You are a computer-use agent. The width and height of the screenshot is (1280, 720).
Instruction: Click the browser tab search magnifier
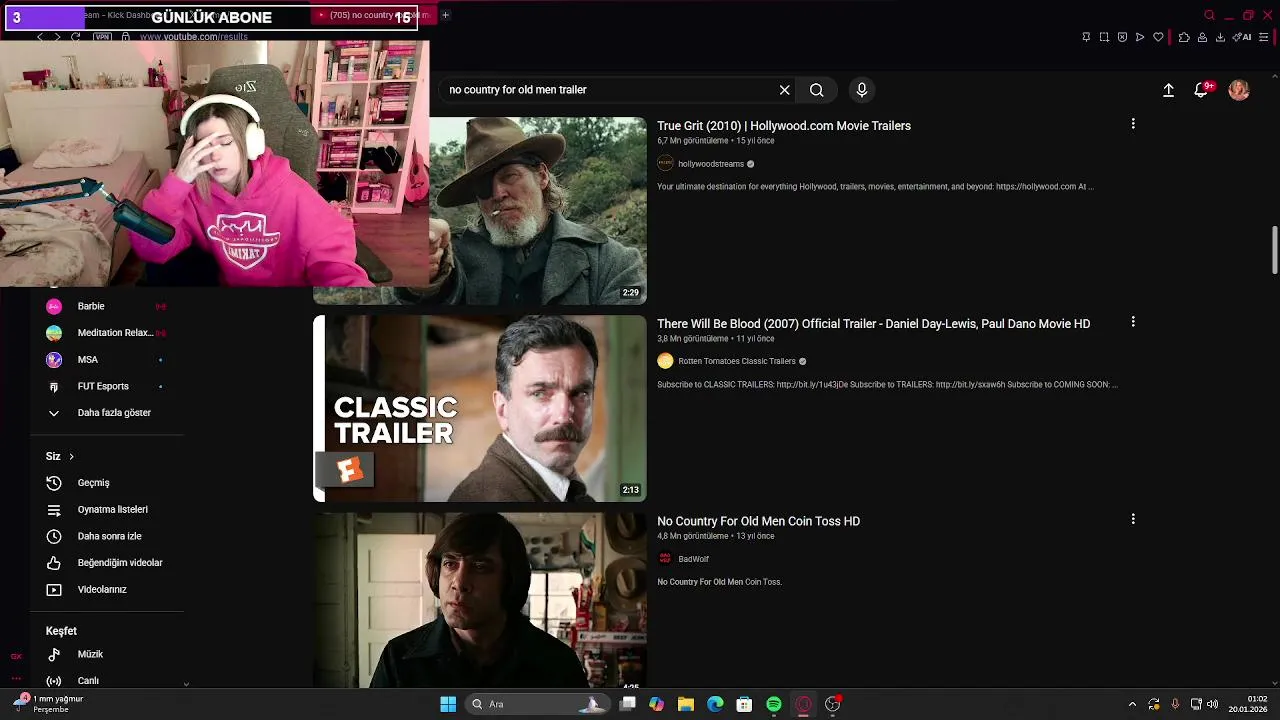tap(1209, 15)
